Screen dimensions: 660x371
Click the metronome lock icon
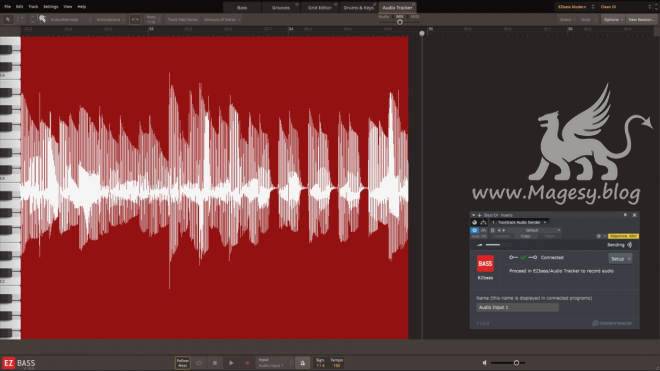pyautogui.click(x=302, y=363)
